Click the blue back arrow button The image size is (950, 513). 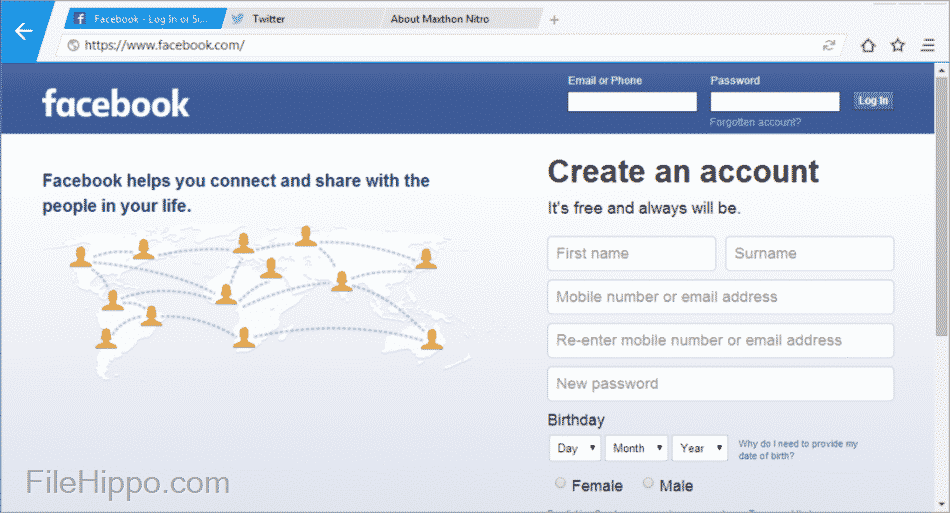pyautogui.click(x=23, y=31)
